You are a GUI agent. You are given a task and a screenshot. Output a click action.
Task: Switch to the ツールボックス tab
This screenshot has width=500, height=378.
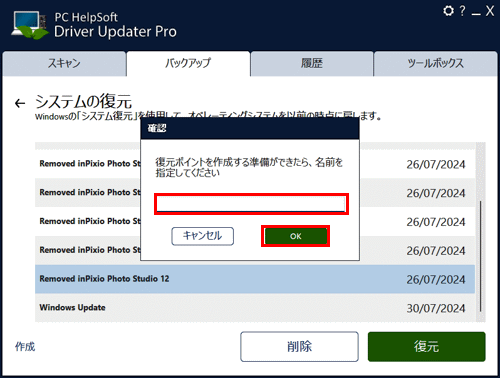[435, 63]
